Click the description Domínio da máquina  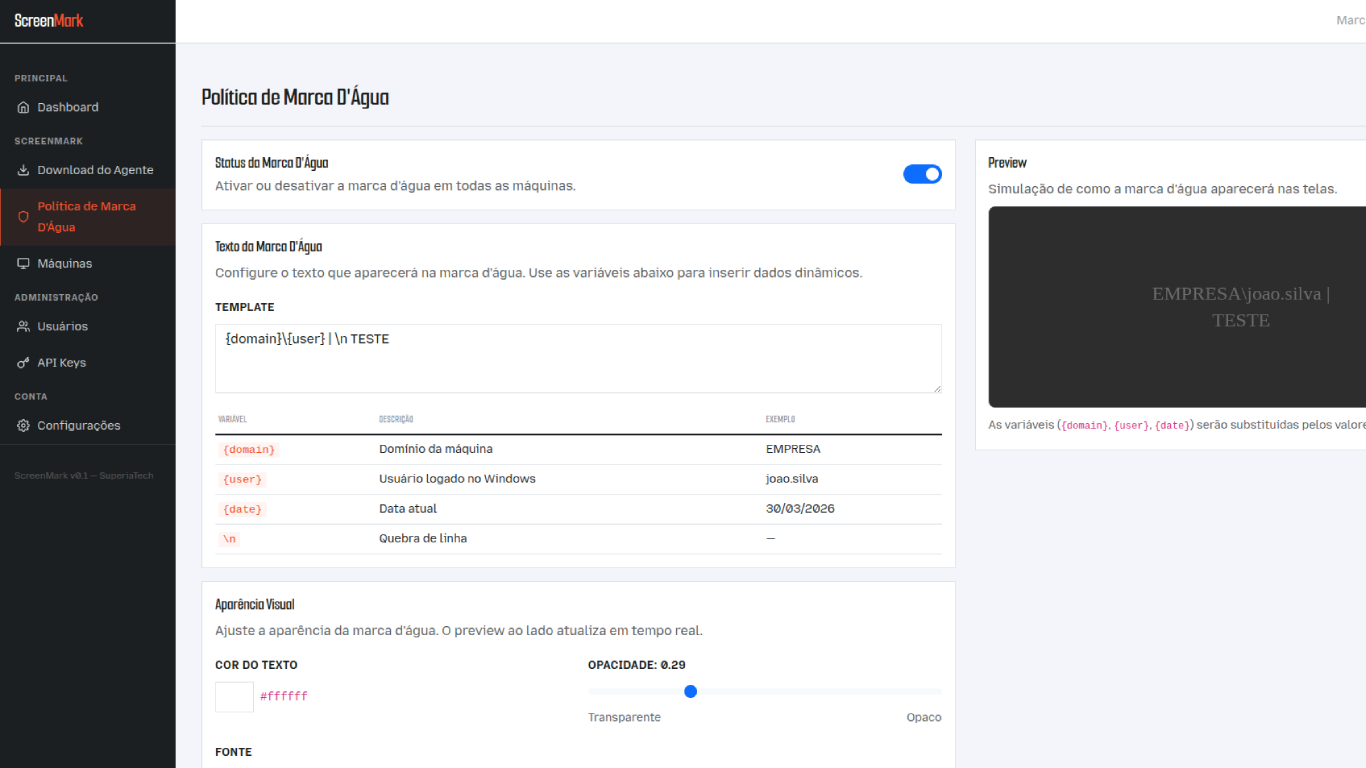point(436,449)
